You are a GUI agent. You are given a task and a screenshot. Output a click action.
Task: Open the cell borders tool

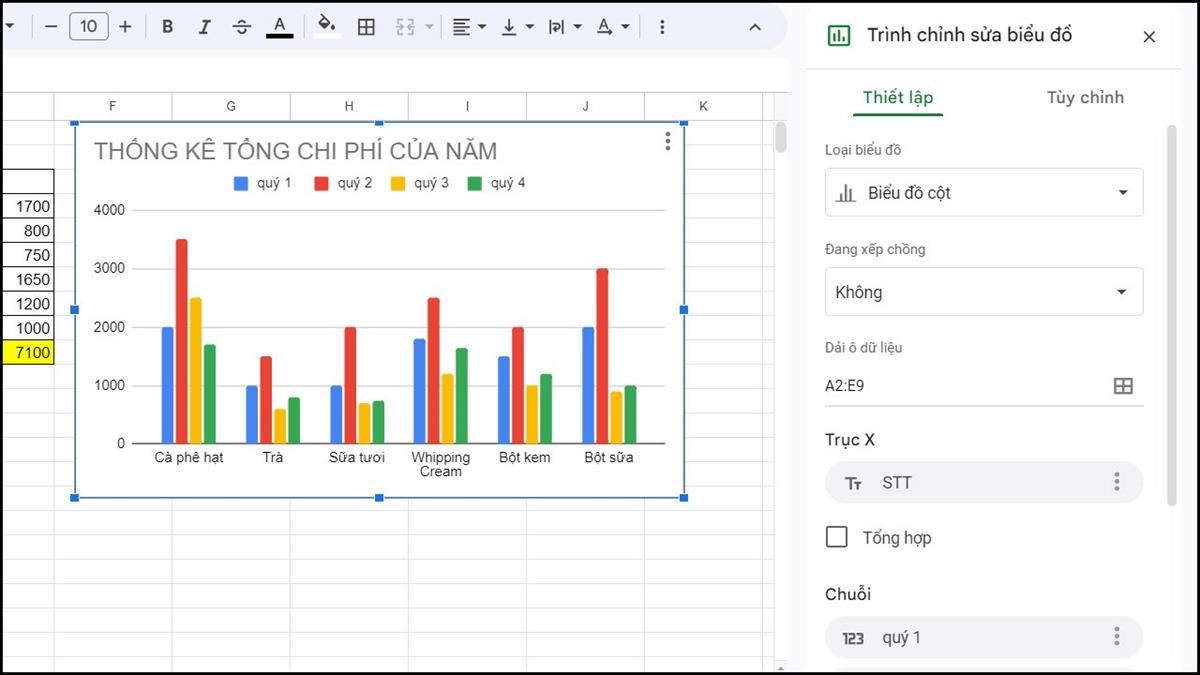pos(366,27)
